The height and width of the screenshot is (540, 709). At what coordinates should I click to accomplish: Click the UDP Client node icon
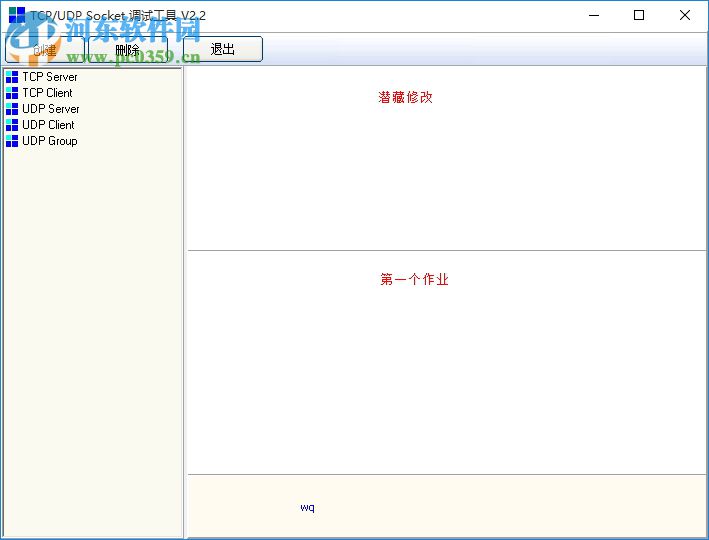pyautogui.click(x=12, y=125)
